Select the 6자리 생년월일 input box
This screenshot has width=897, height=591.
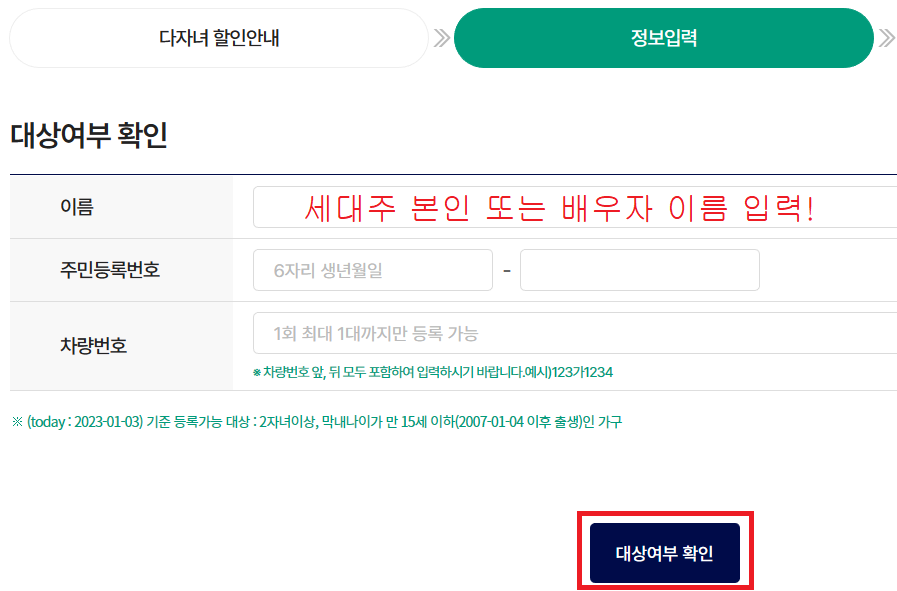[372, 269]
